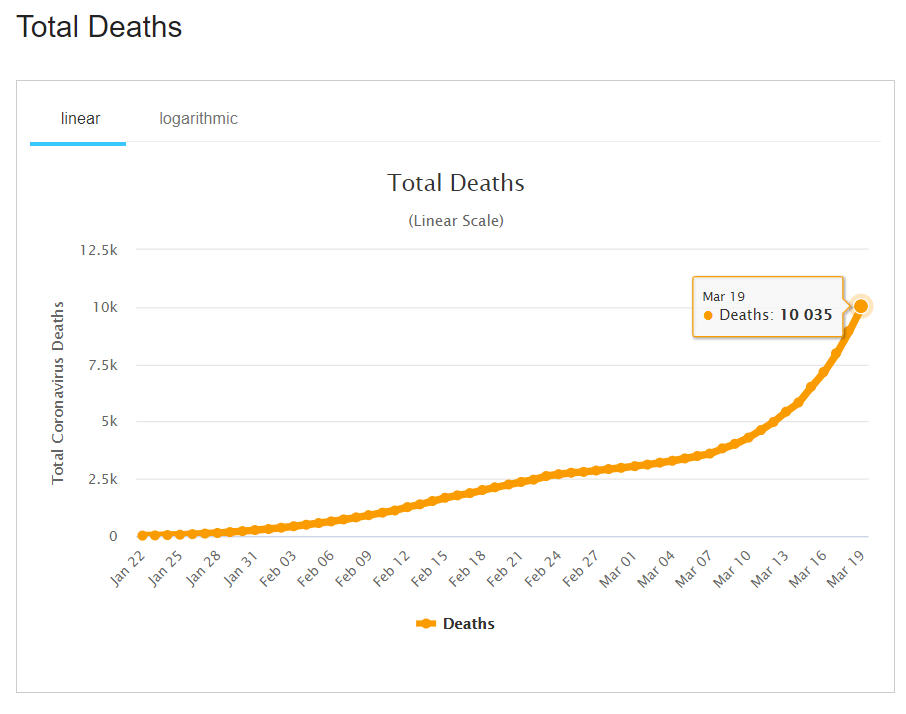This screenshot has width=906, height=714.
Task: Click the 12.5k y-axis label
Action: pyautogui.click(x=98, y=250)
